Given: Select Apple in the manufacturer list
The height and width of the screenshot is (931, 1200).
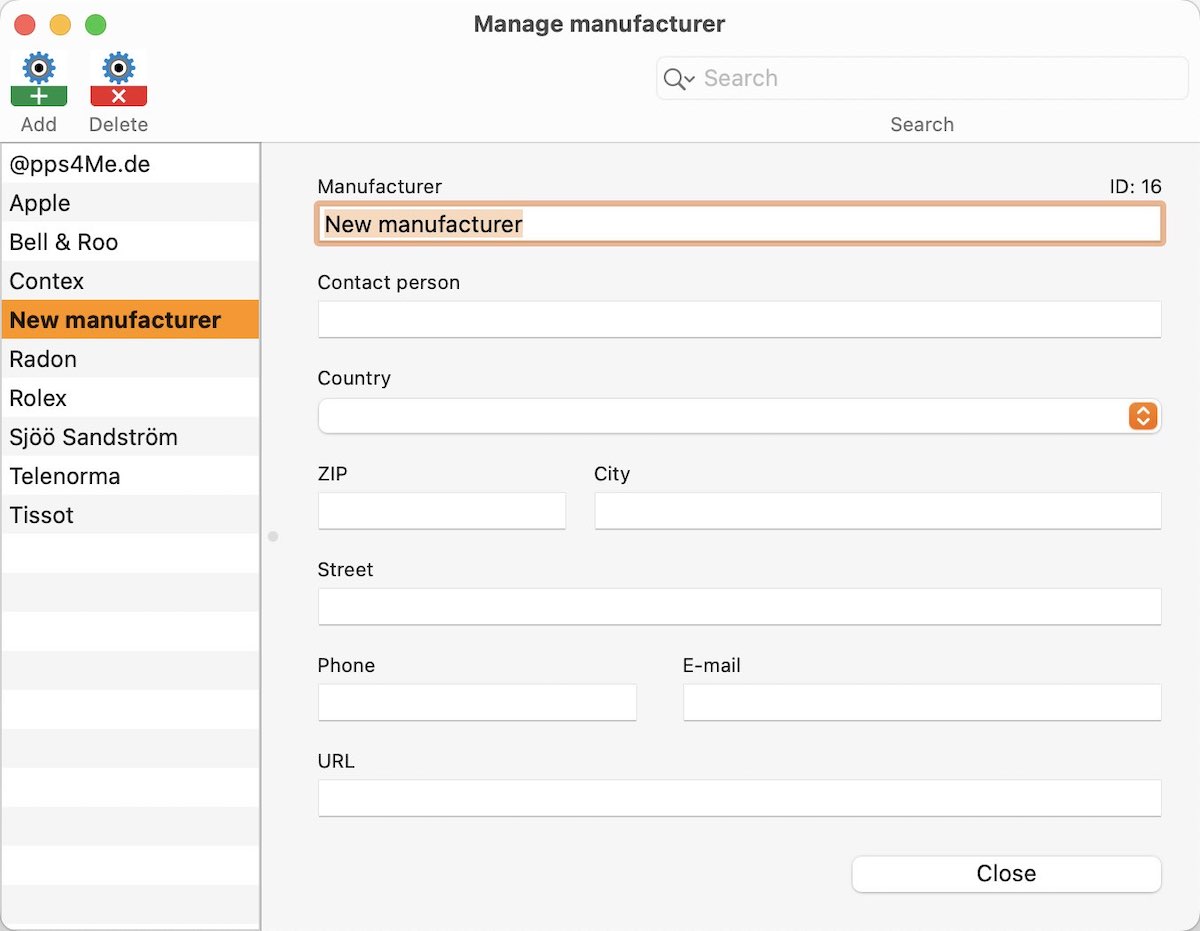Looking at the screenshot, I should click(x=130, y=203).
